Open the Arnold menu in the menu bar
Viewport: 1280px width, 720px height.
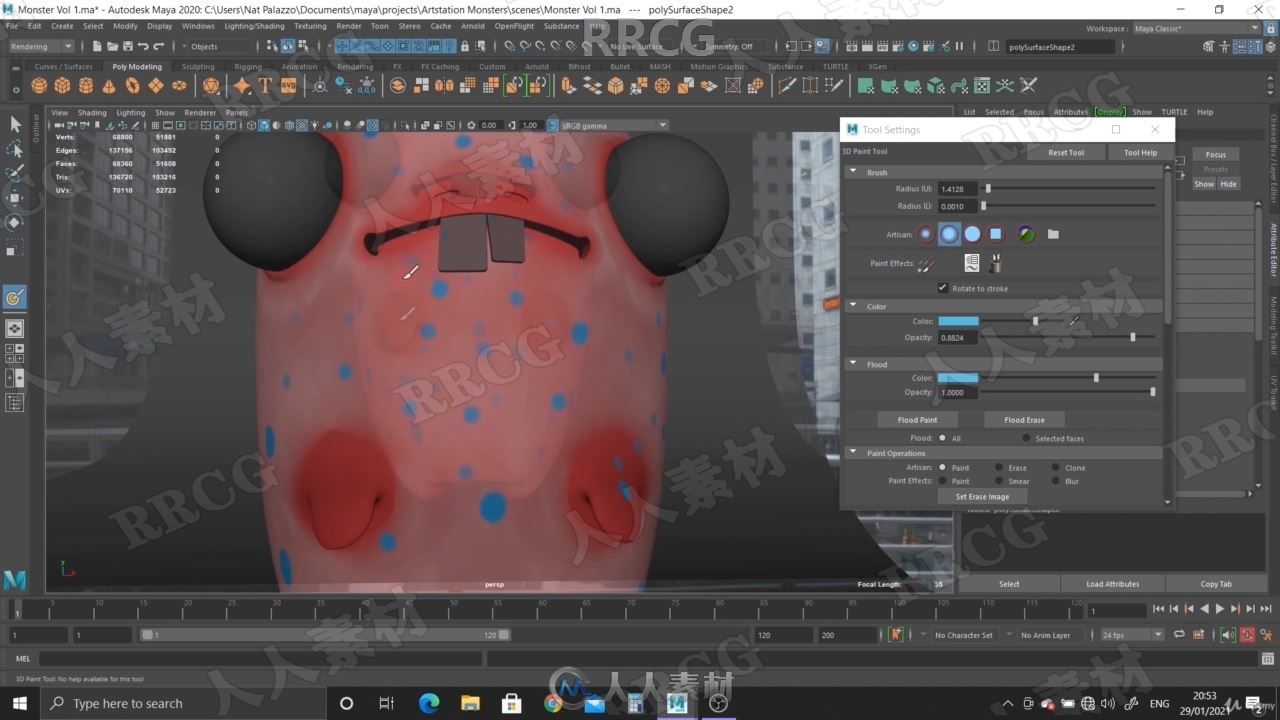473,26
